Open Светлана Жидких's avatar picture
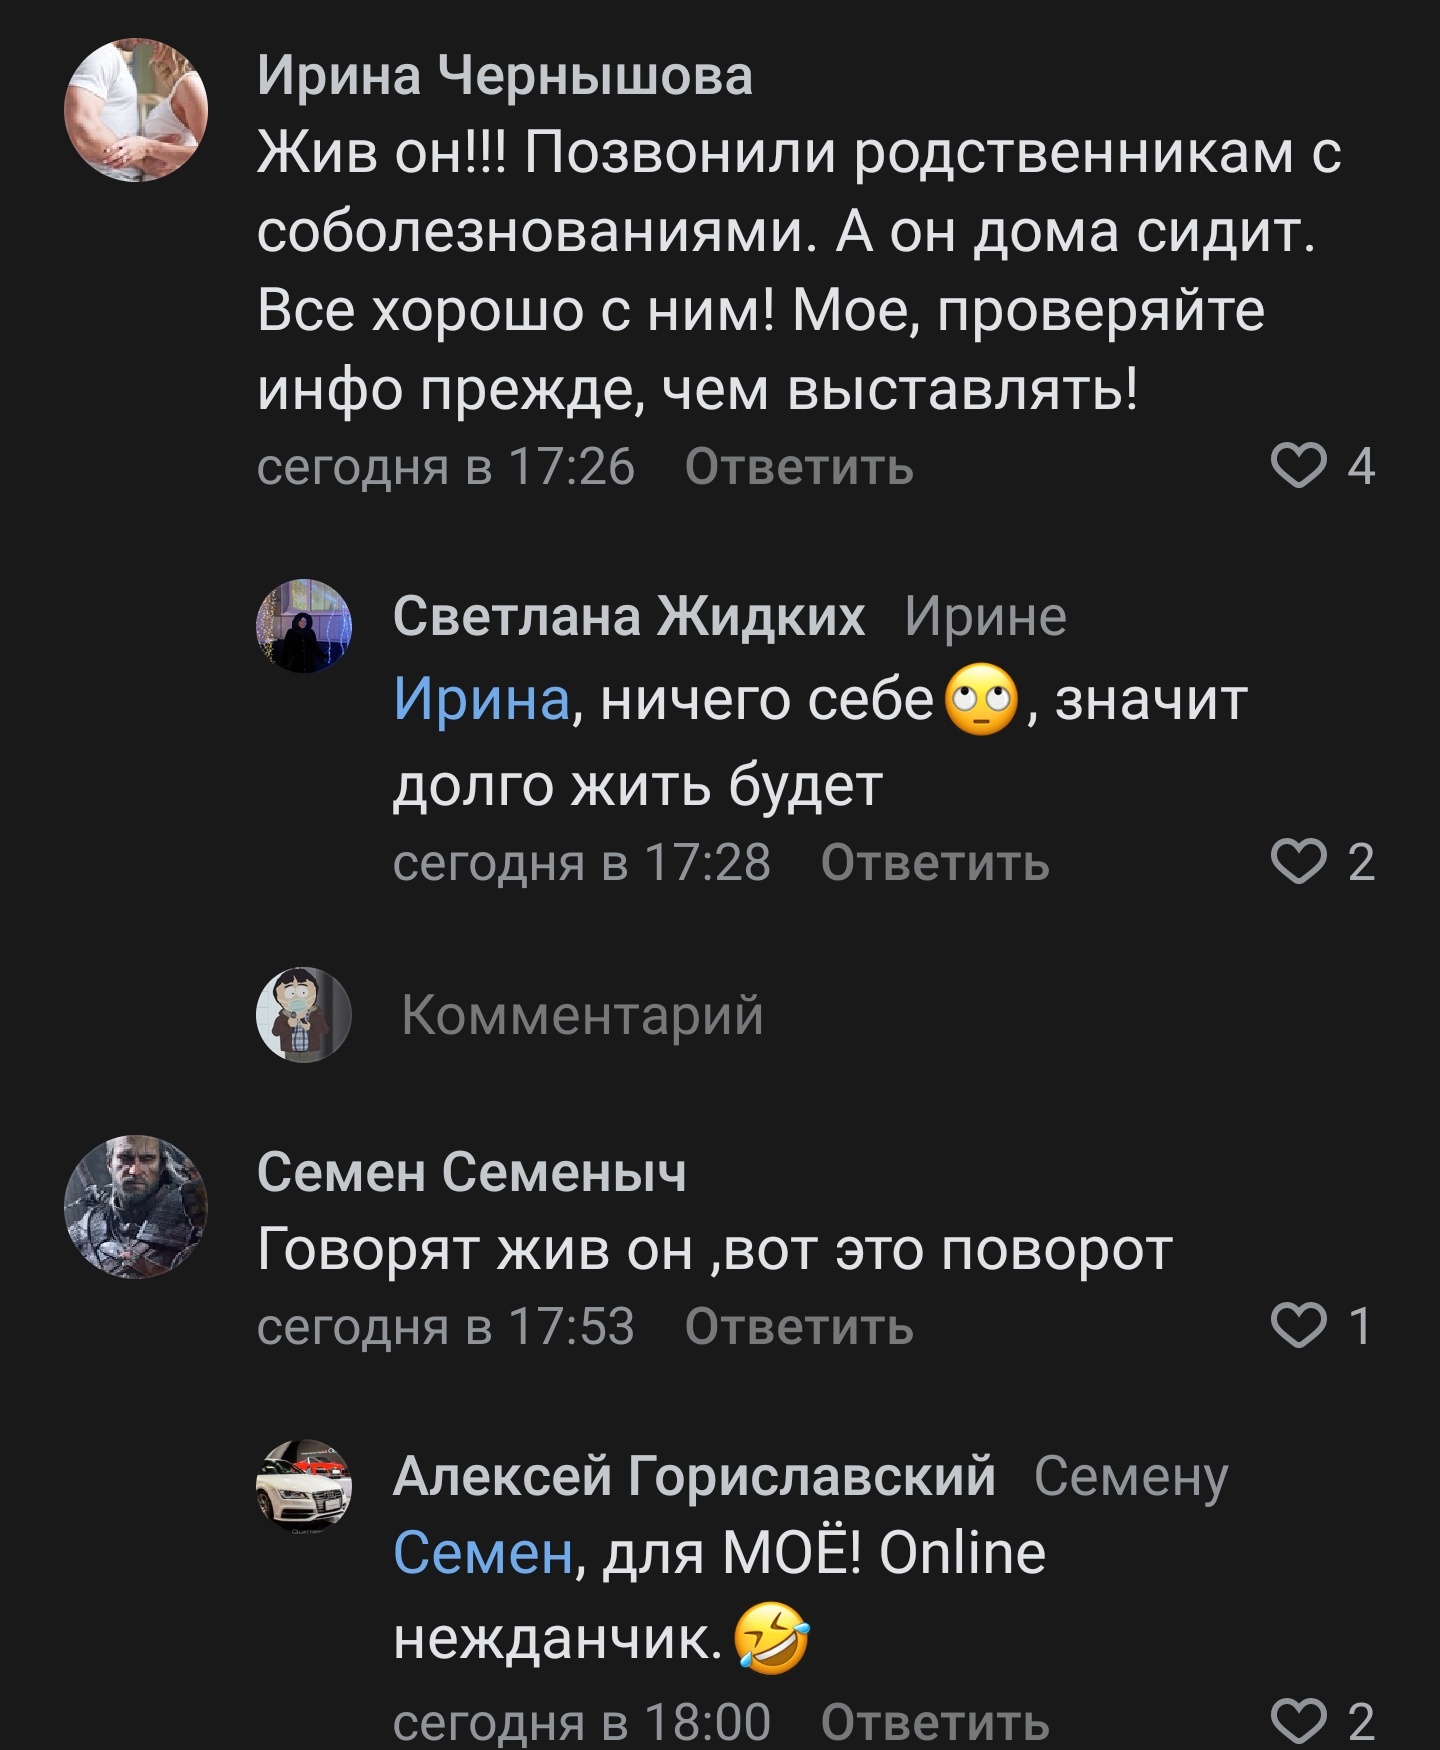1440x1750 pixels. (304, 626)
